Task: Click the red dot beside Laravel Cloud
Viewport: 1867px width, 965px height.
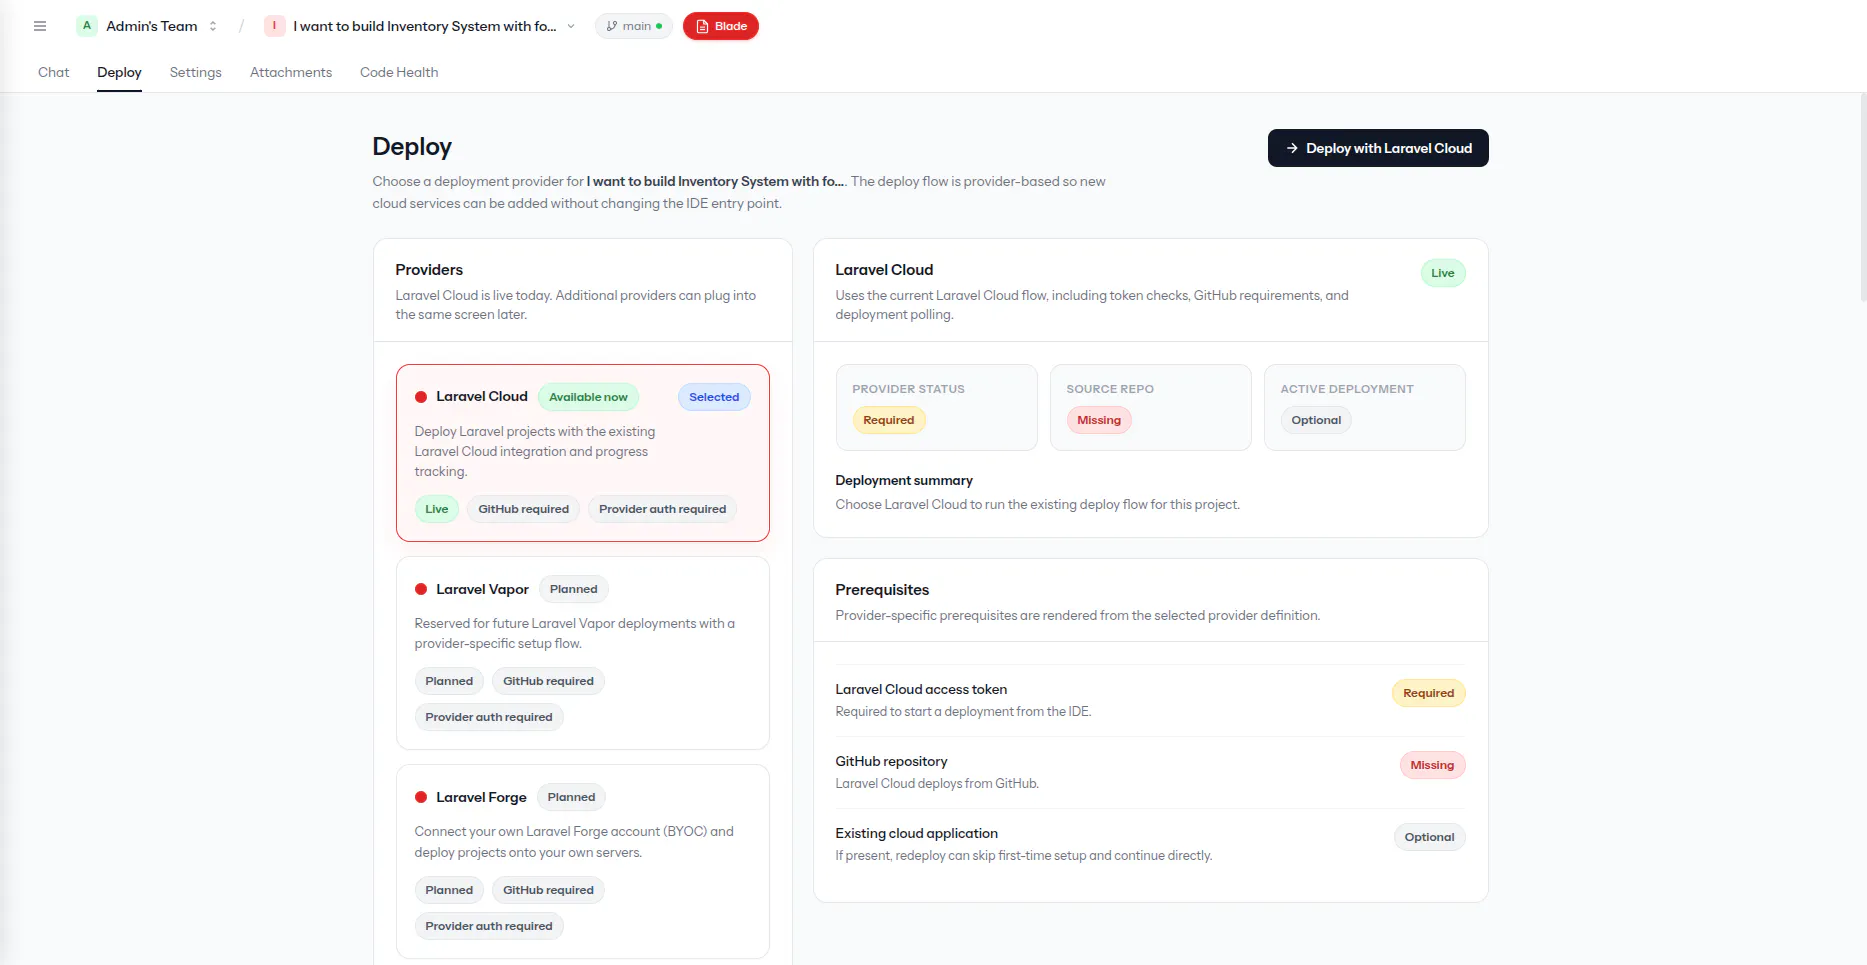Action: [421, 397]
